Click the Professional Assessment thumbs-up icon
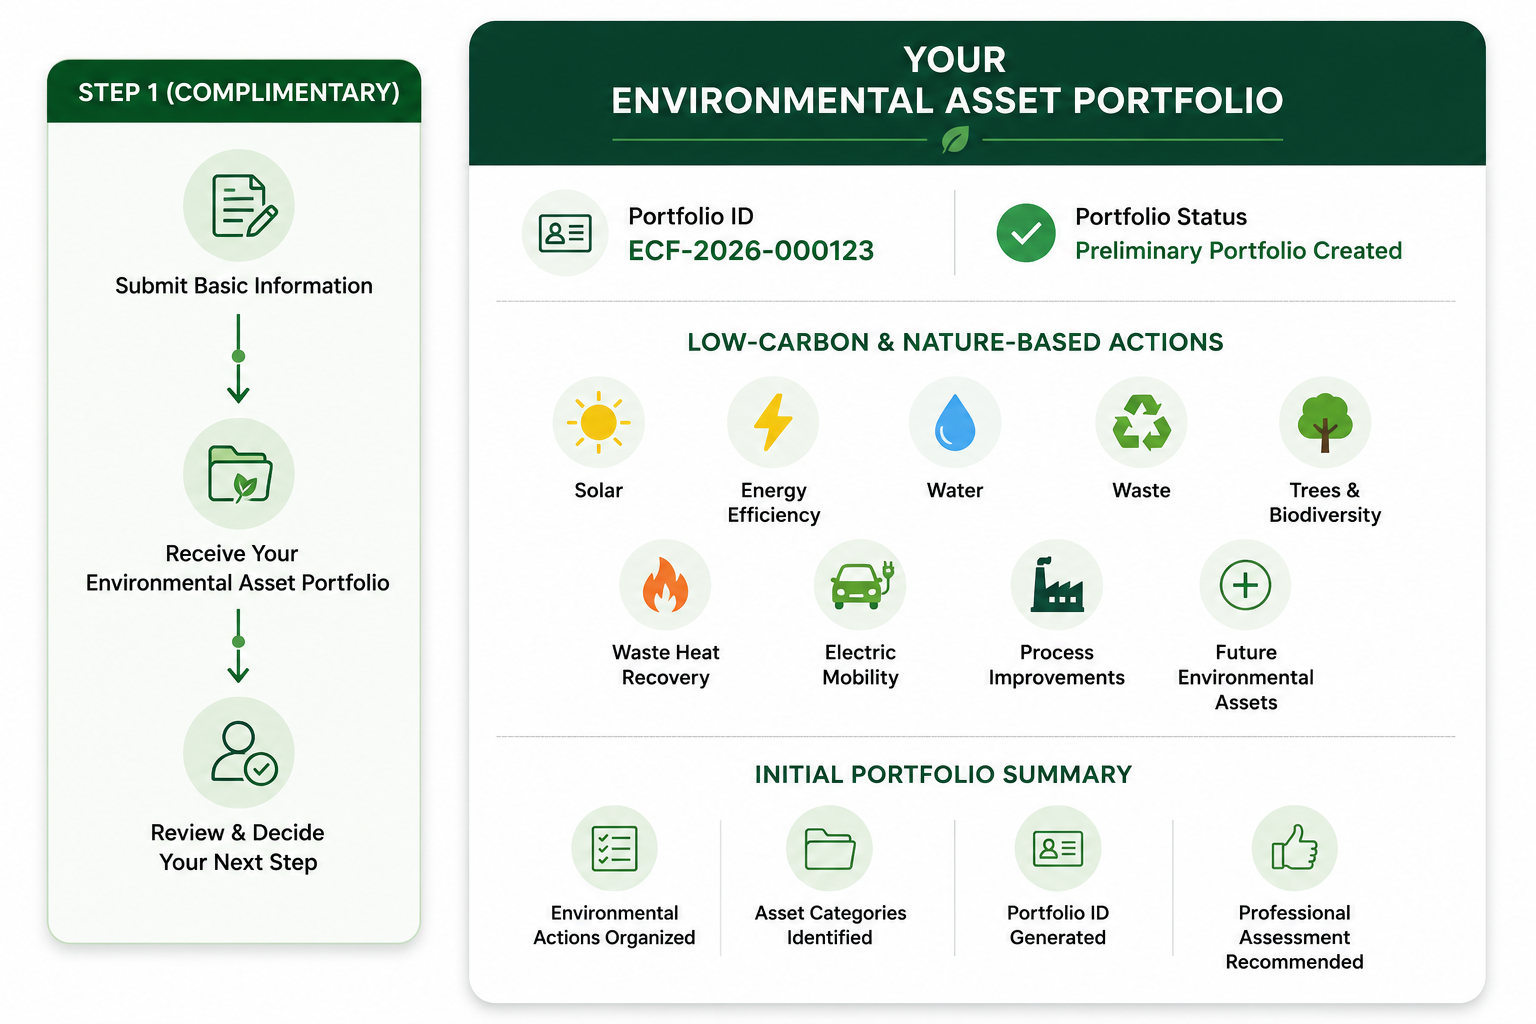 [x=1295, y=848]
